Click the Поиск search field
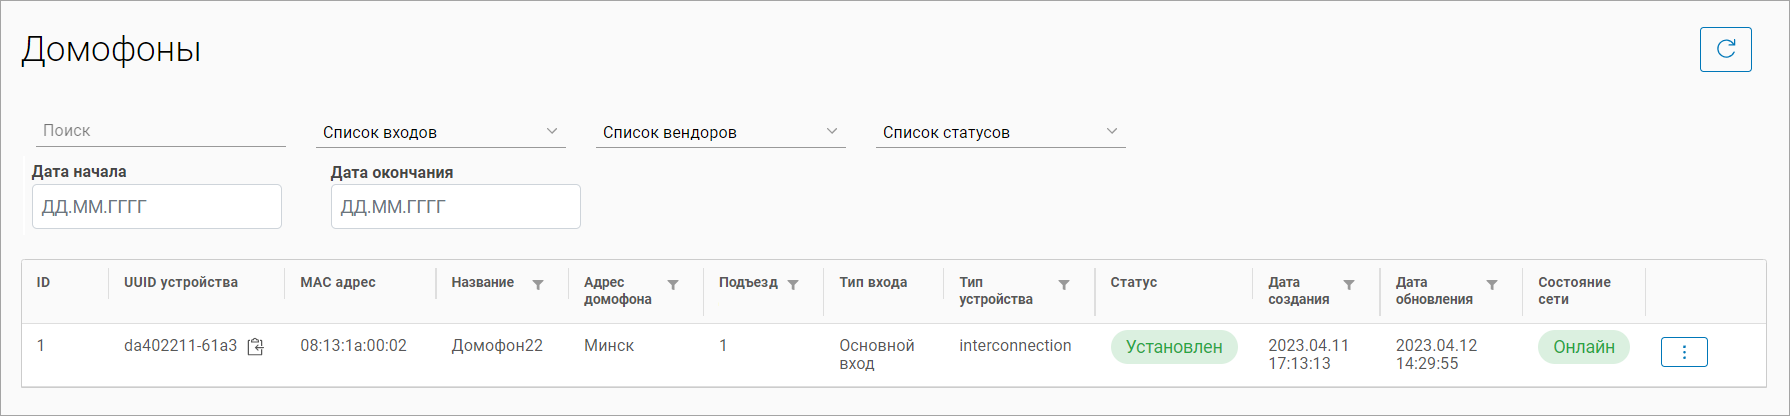 pos(160,131)
